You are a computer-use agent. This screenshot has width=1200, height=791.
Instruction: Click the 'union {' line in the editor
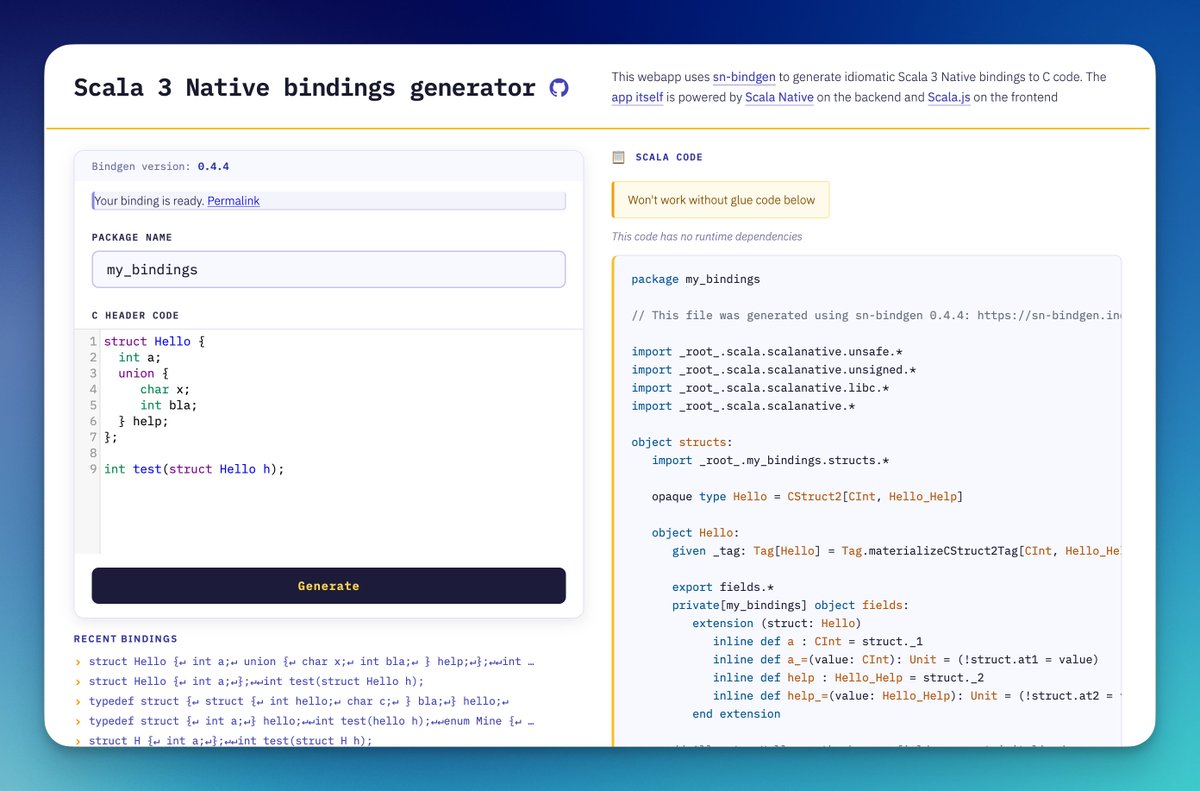coord(144,373)
